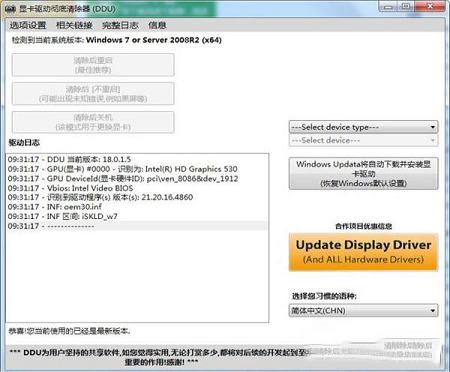Open the 简体中文(CHN) language dropdown
Screen dimensions: 450x372
[x=363, y=311]
